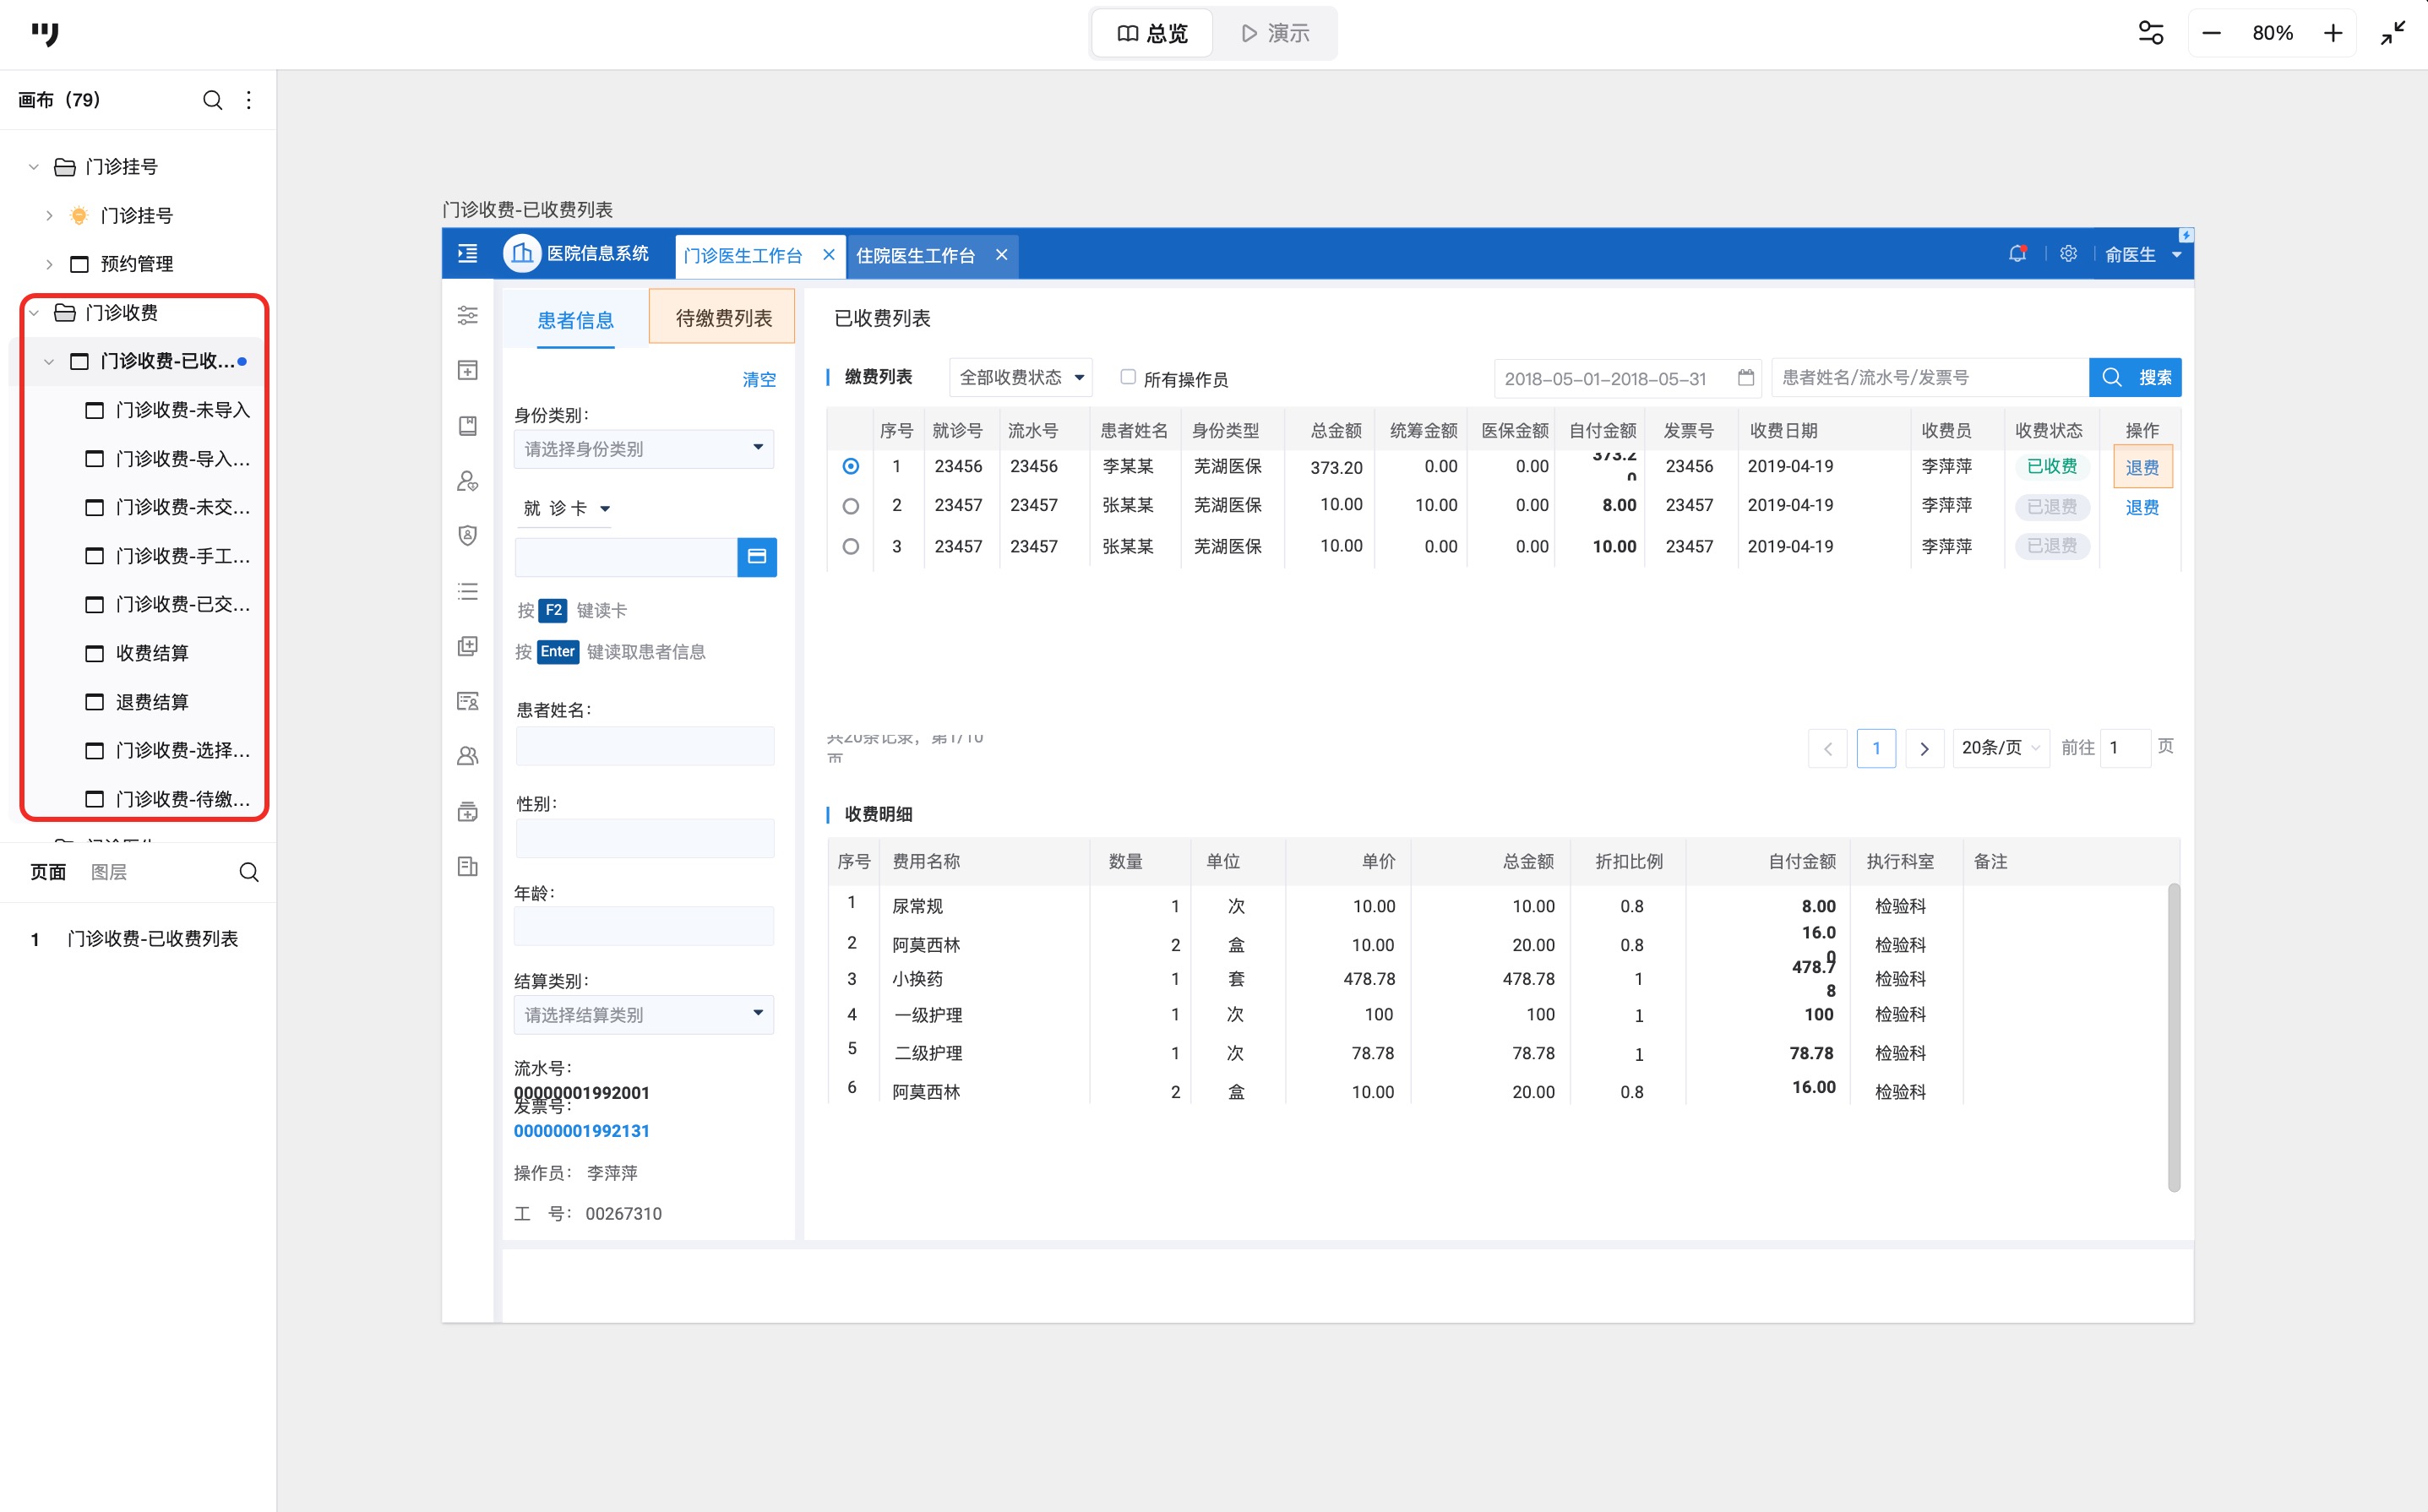
Task: Open the settings gear in blue header
Action: [x=2068, y=254]
